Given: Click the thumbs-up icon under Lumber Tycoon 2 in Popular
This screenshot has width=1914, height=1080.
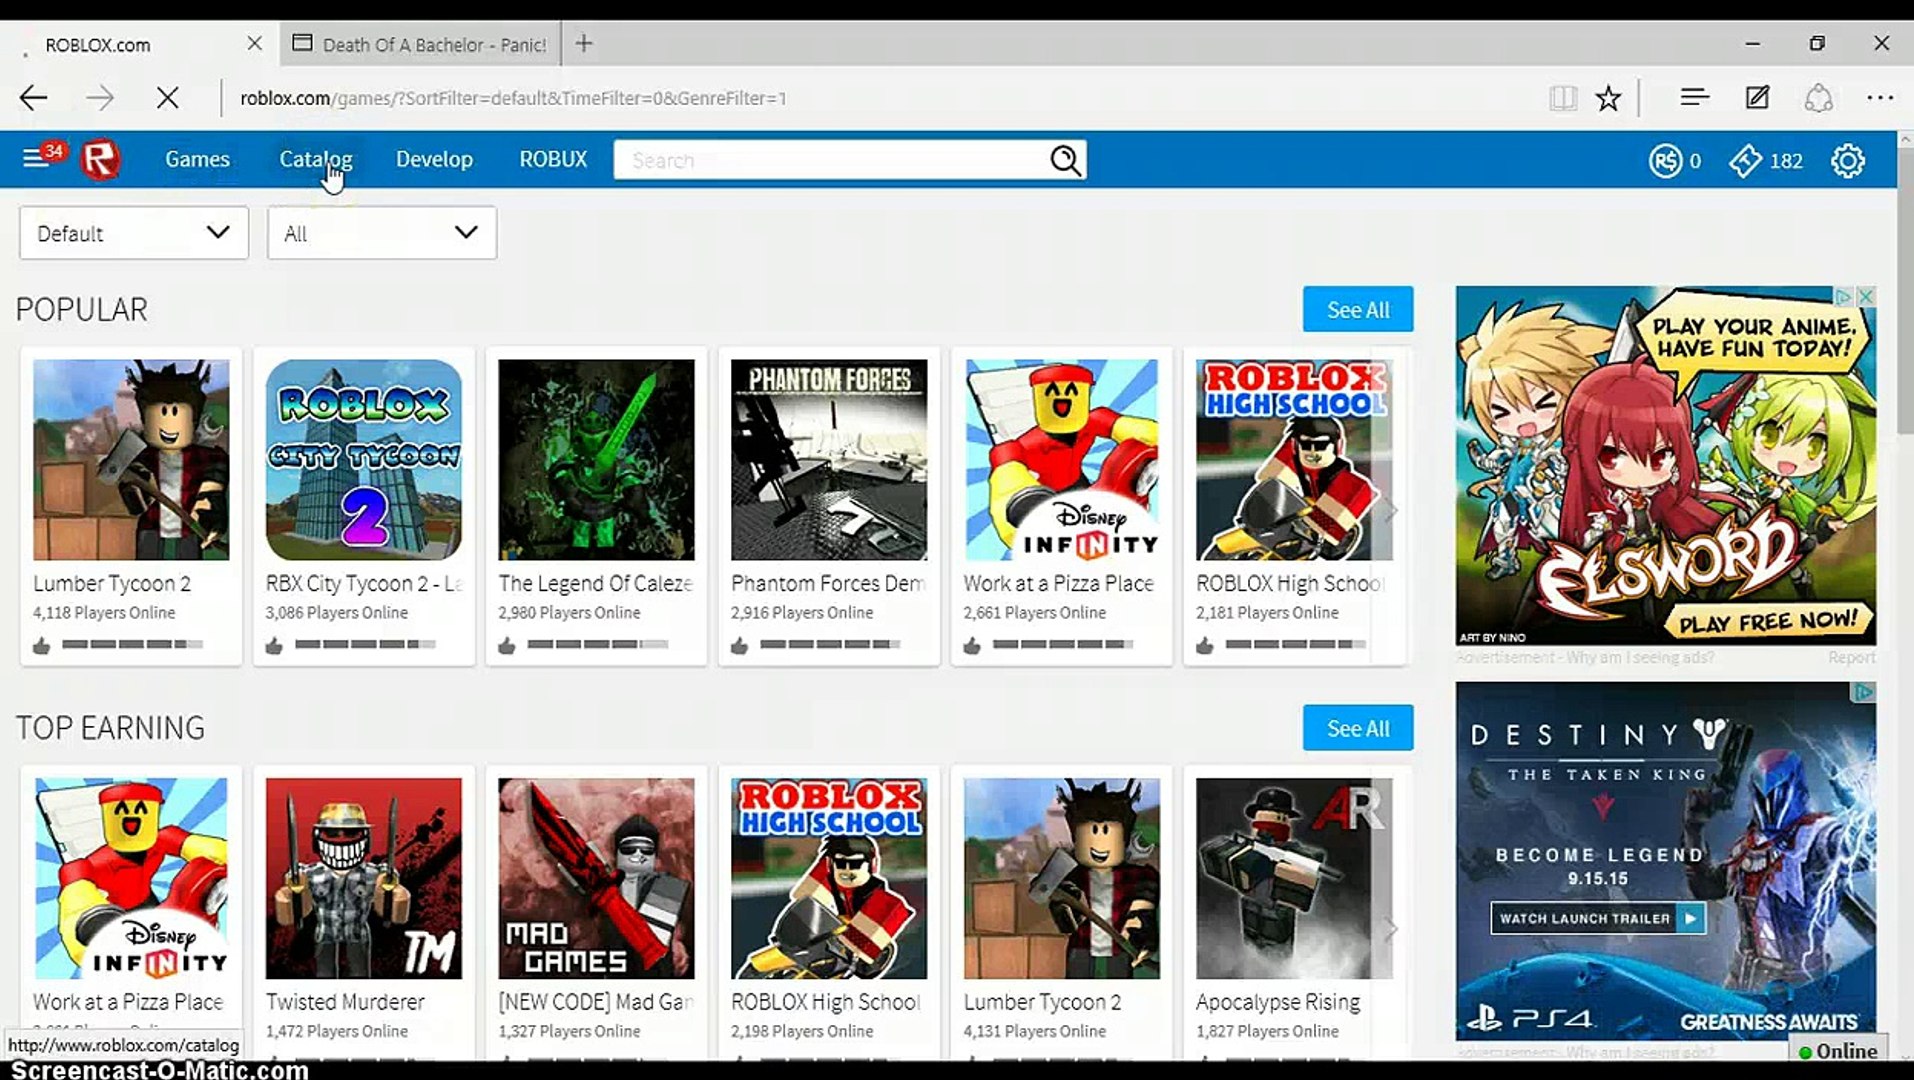Looking at the screenshot, I should pyautogui.click(x=41, y=646).
